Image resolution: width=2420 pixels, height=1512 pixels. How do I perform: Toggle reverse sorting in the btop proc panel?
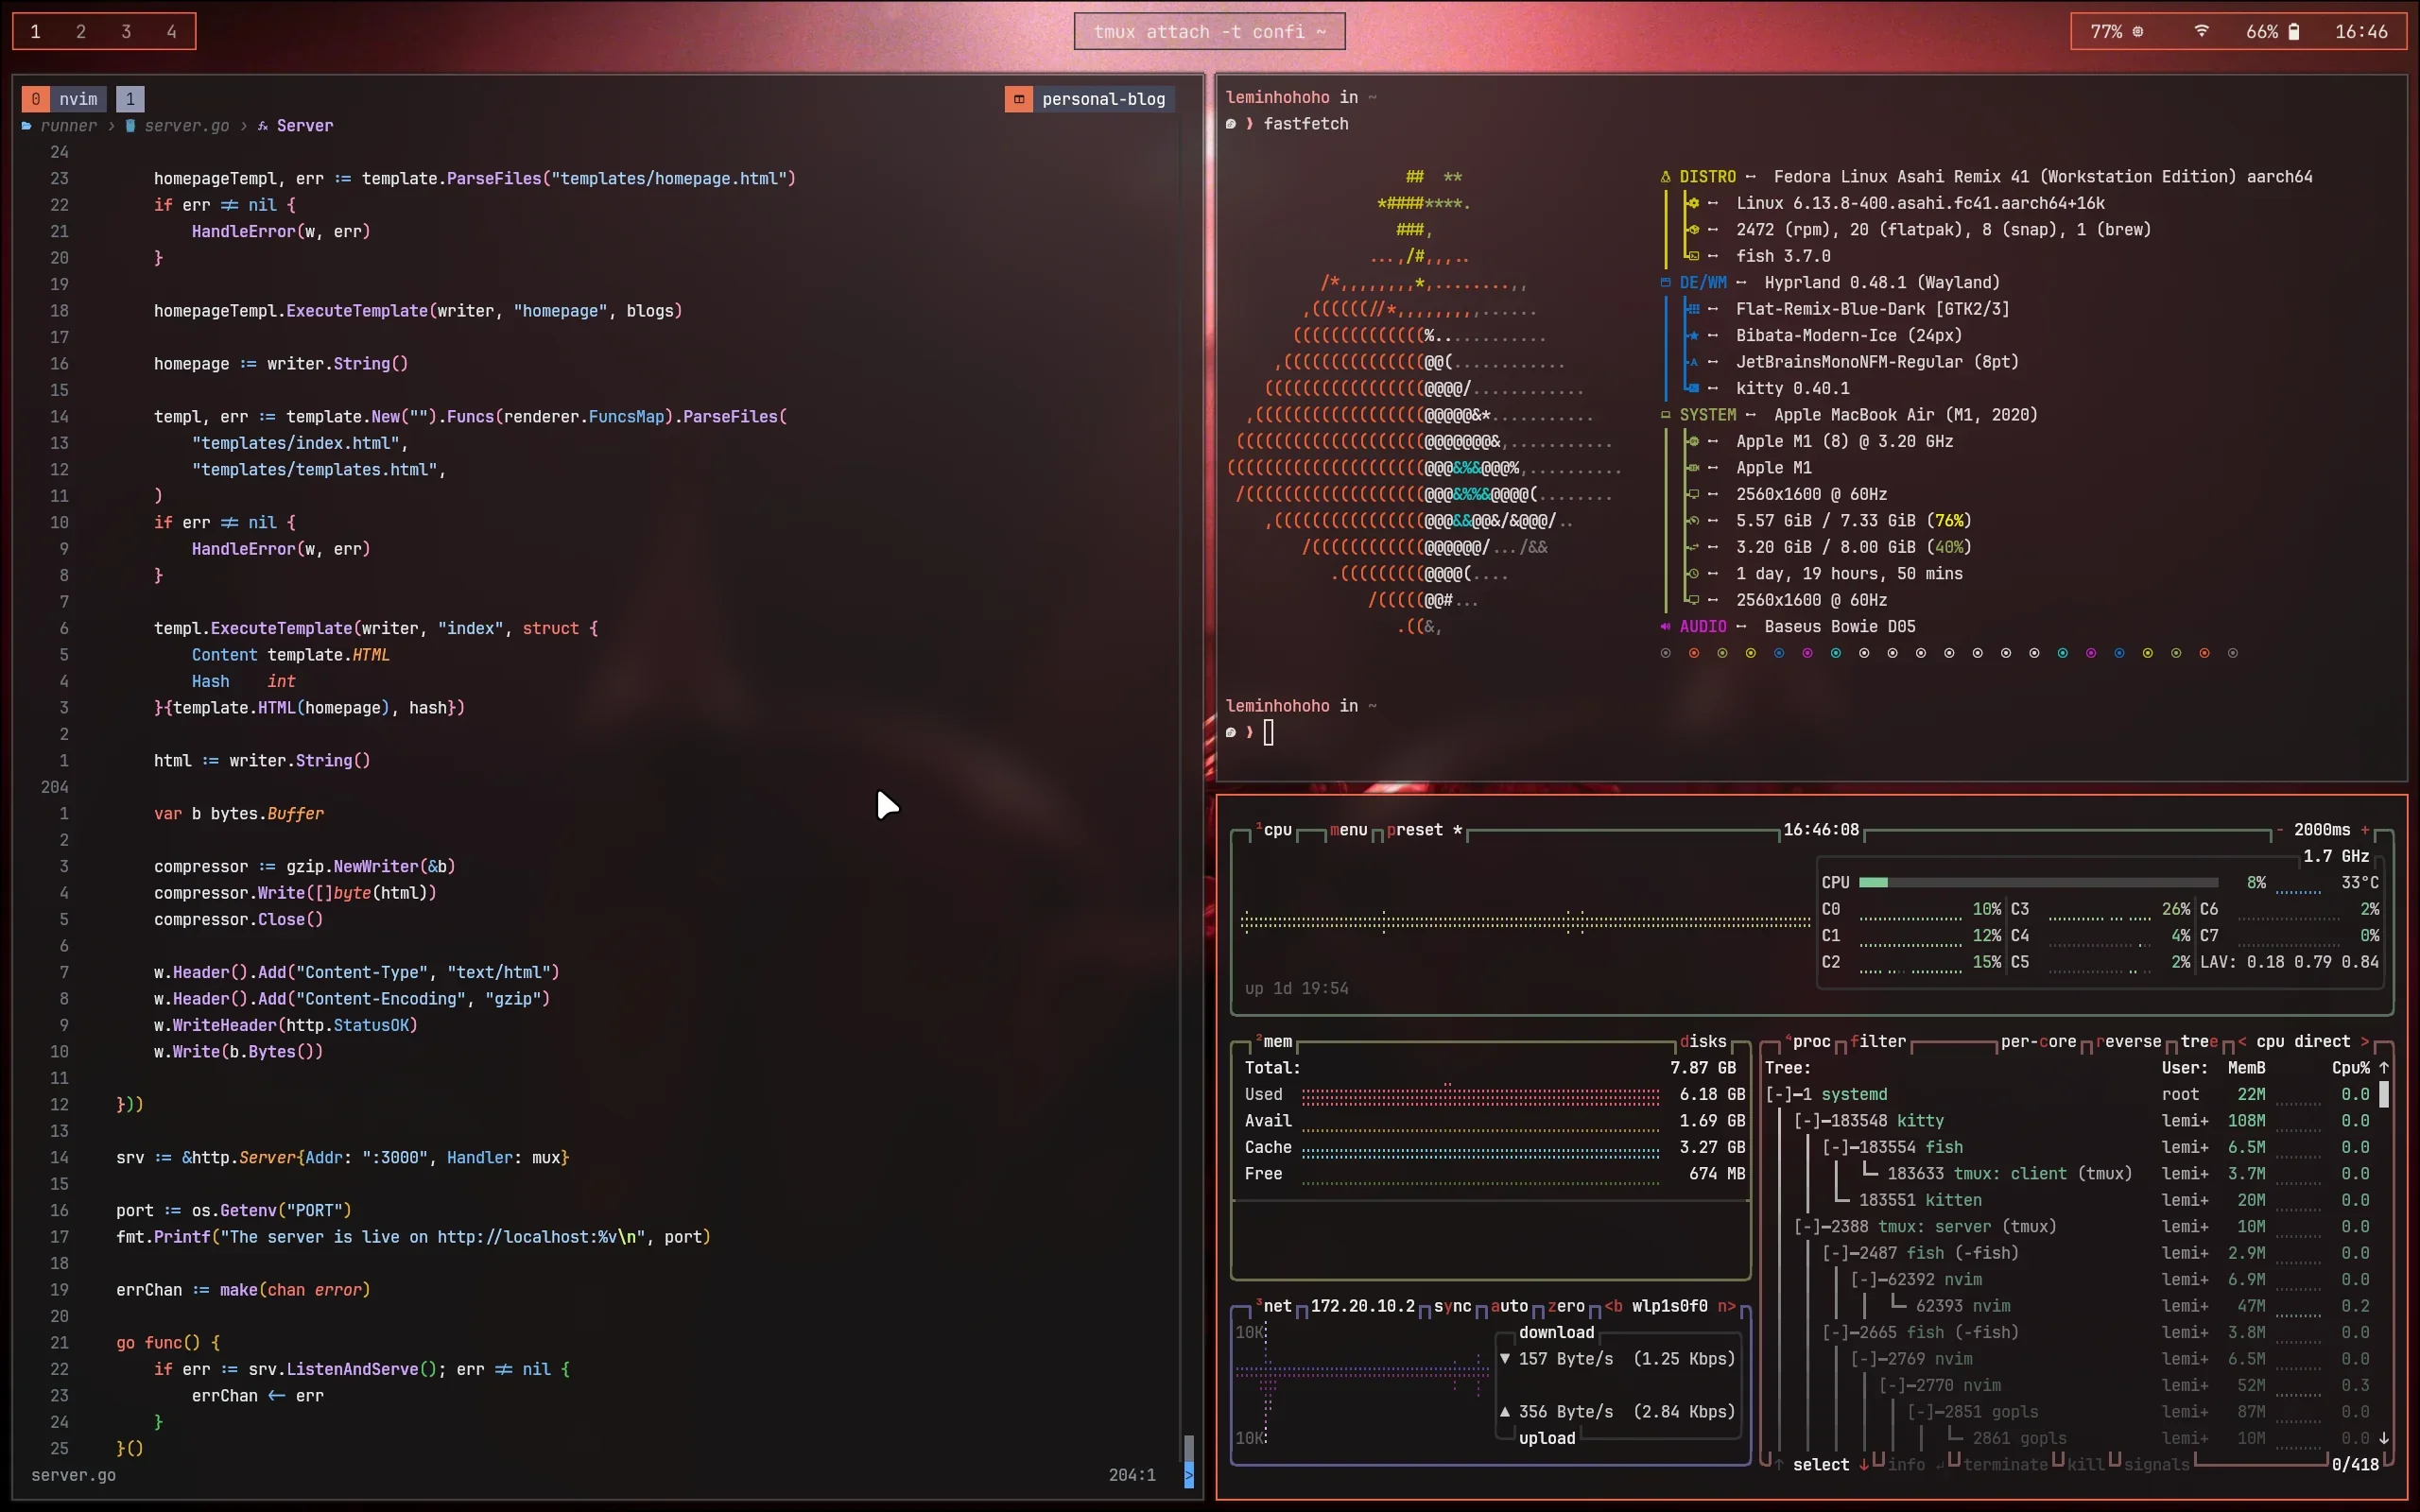click(2129, 1041)
